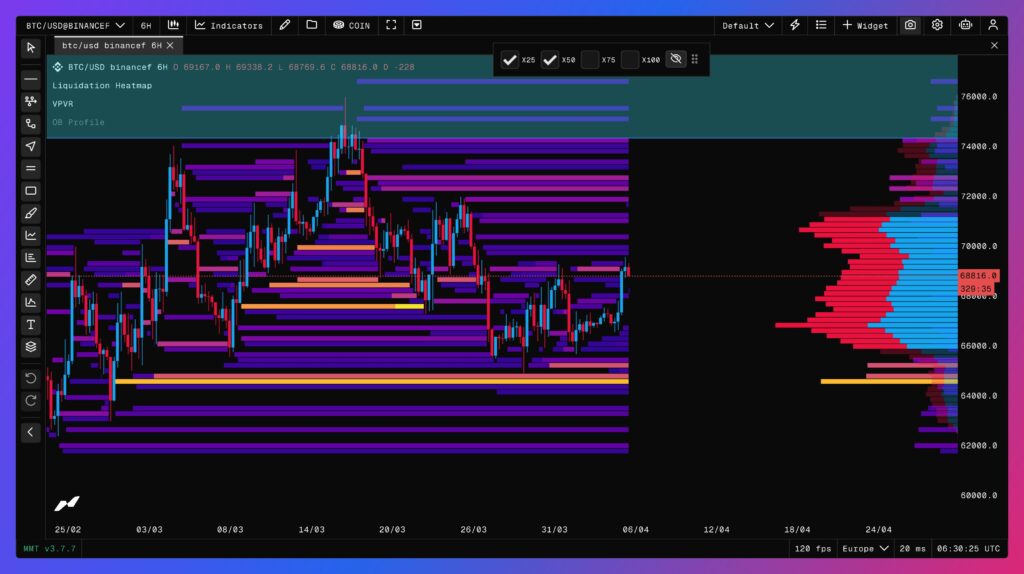Open the Europe server region dropdown
1024x574 pixels.
tap(865, 549)
